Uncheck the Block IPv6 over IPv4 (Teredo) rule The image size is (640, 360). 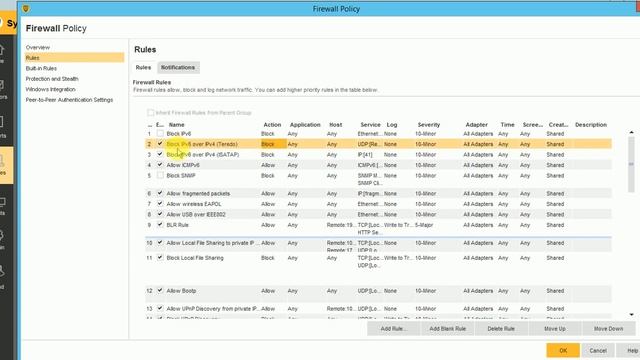pyautogui.click(x=160, y=144)
